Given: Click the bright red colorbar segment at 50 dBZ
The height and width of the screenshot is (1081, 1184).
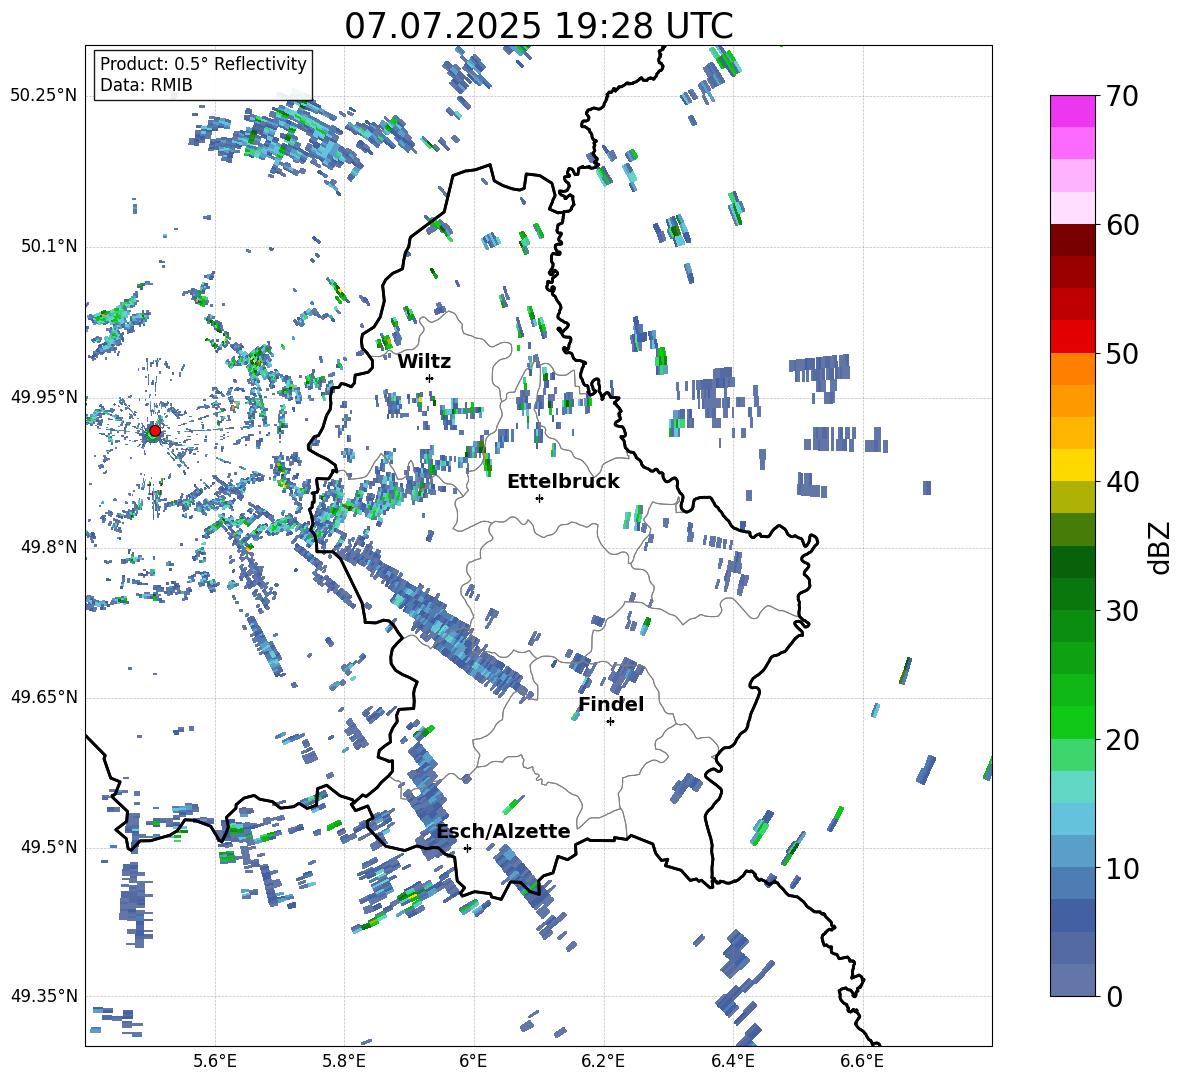Looking at the screenshot, I should (x=1073, y=337).
